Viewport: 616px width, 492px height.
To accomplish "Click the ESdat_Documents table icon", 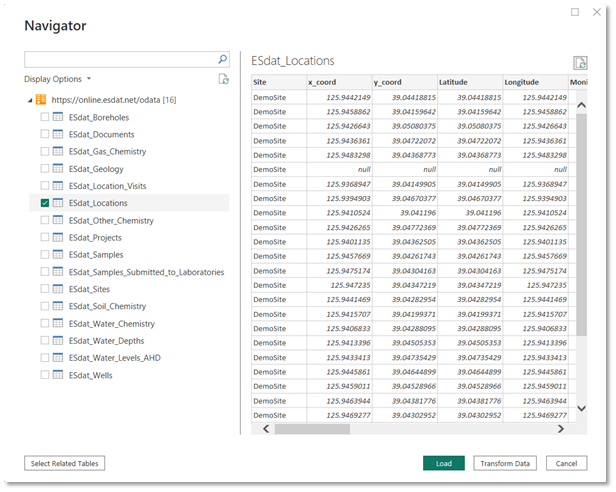I will 58,134.
